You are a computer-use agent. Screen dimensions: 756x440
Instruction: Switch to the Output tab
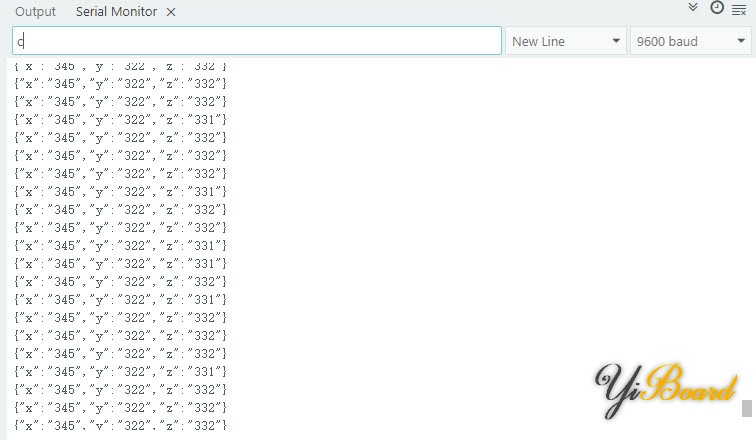tap(35, 12)
